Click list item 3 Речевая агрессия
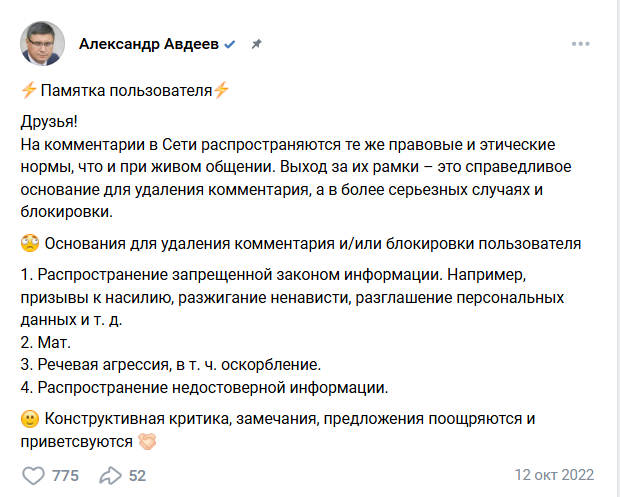Viewport: 620px width, 497px height. click(170, 365)
